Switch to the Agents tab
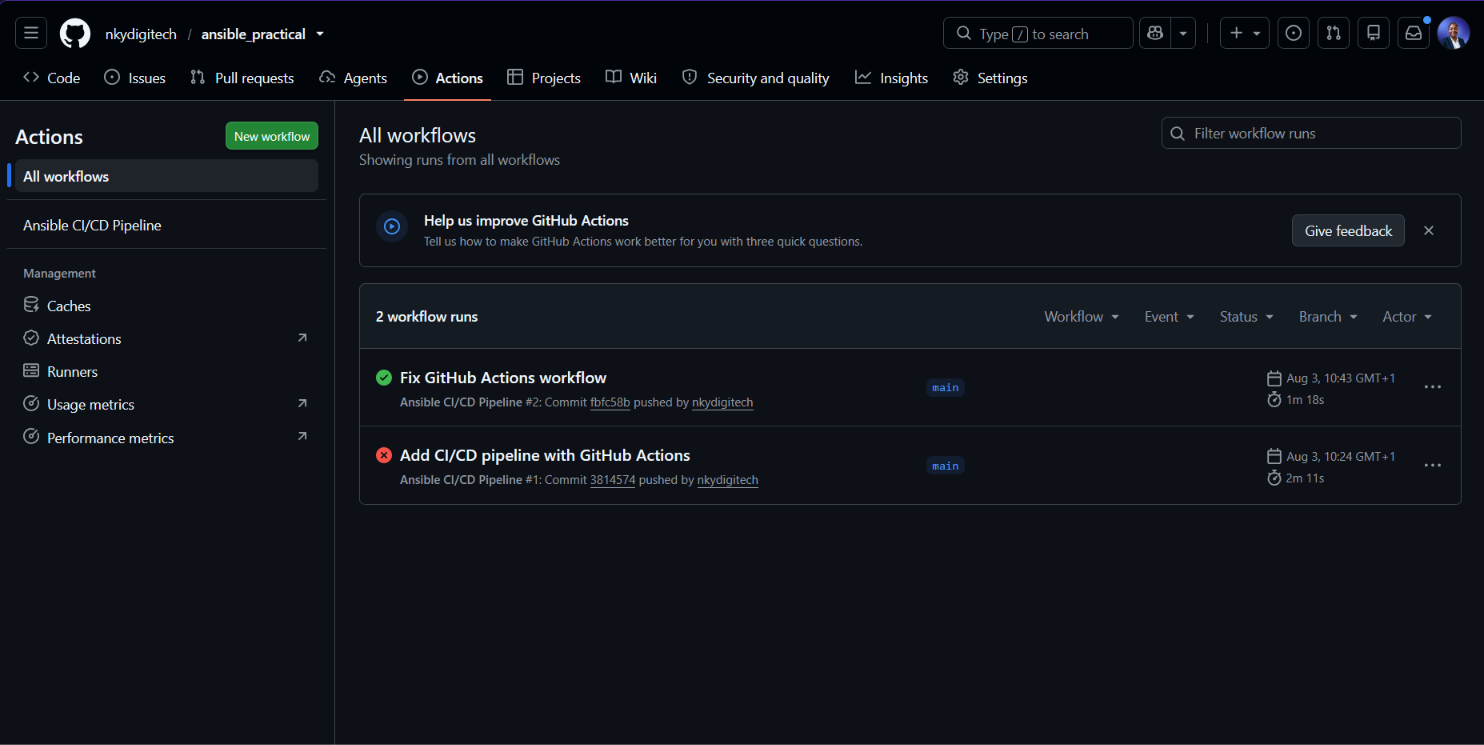This screenshot has width=1484, height=745. 353,78
